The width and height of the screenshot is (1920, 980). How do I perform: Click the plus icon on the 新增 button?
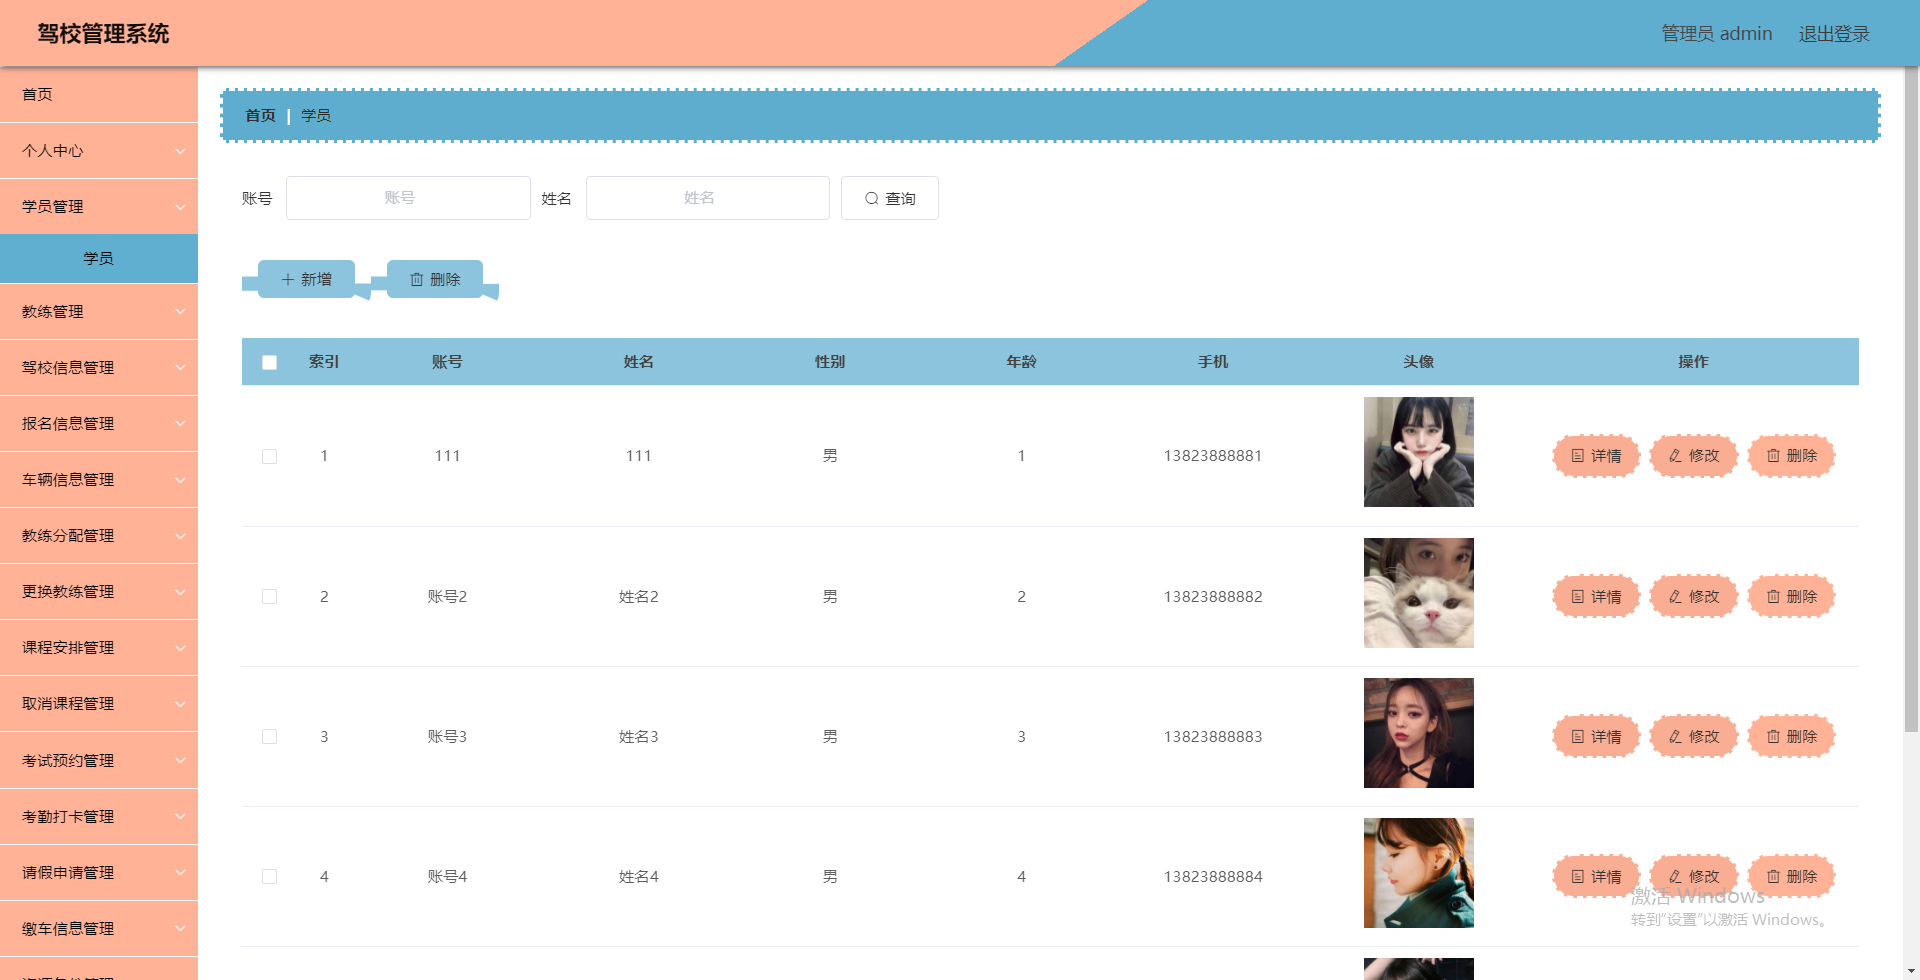point(288,279)
